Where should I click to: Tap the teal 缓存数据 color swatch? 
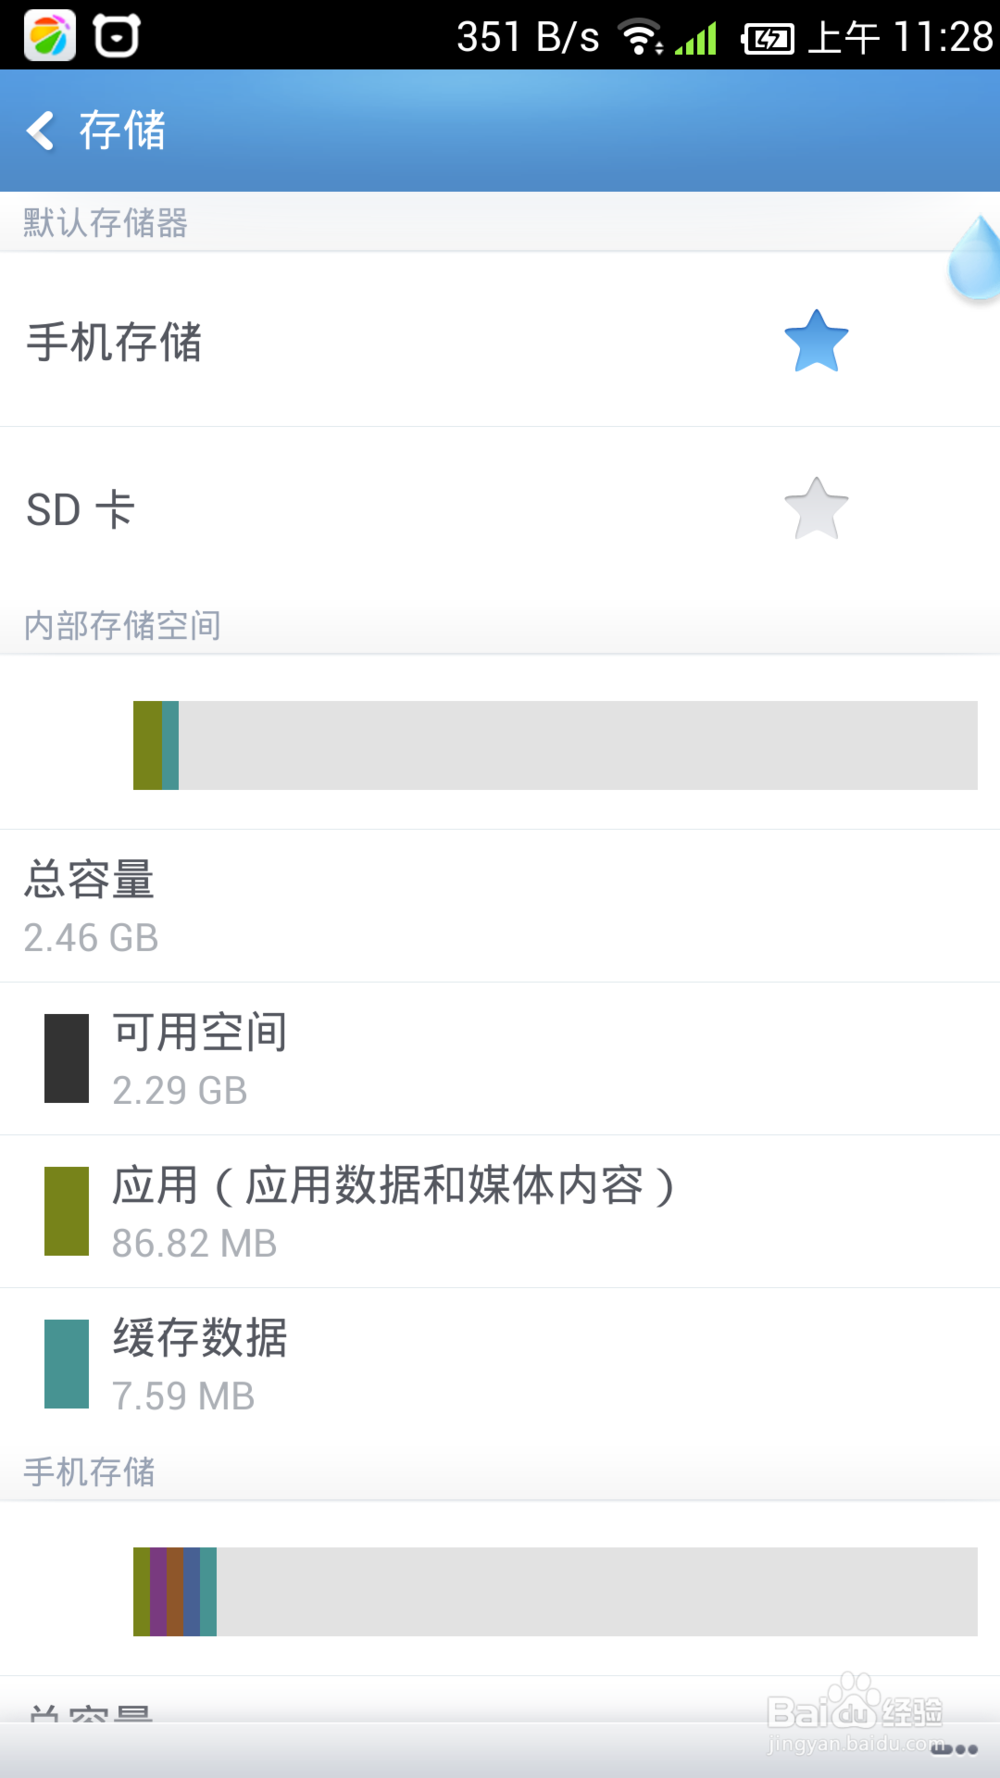click(67, 1364)
